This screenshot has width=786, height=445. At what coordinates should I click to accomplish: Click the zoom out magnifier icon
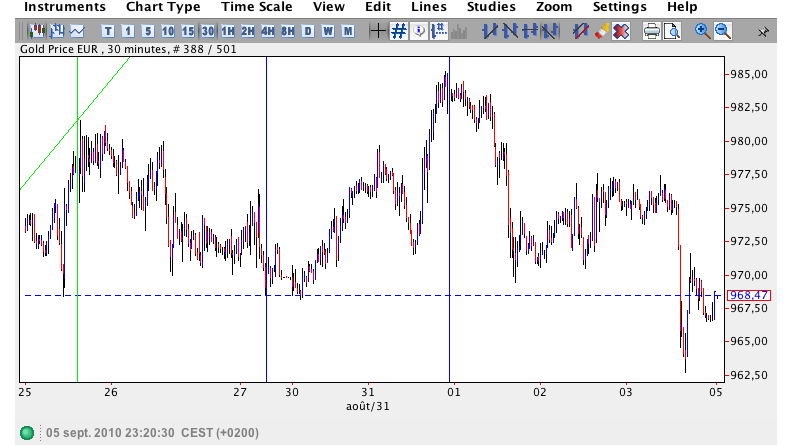click(x=723, y=31)
